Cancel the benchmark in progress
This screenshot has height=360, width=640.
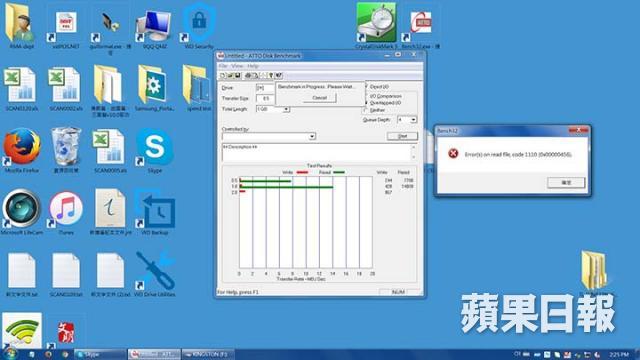(319, 98)
